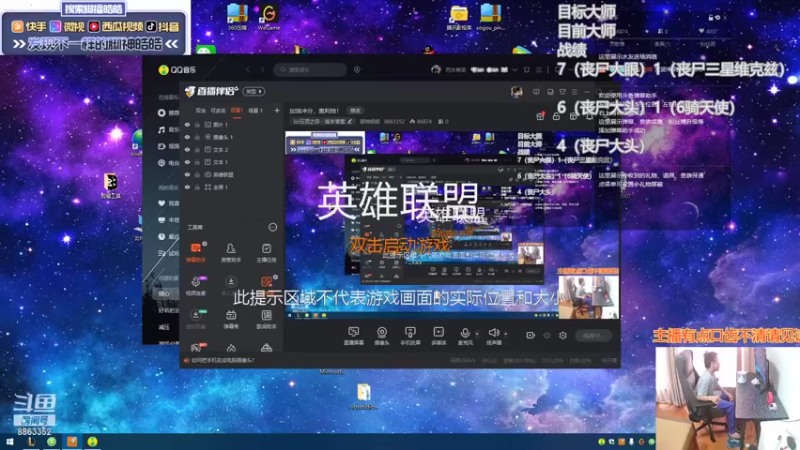Viewport: 800px width, 450px height.
Task: Open speaker volume dropdown arrow
Action: coord(506,334)
